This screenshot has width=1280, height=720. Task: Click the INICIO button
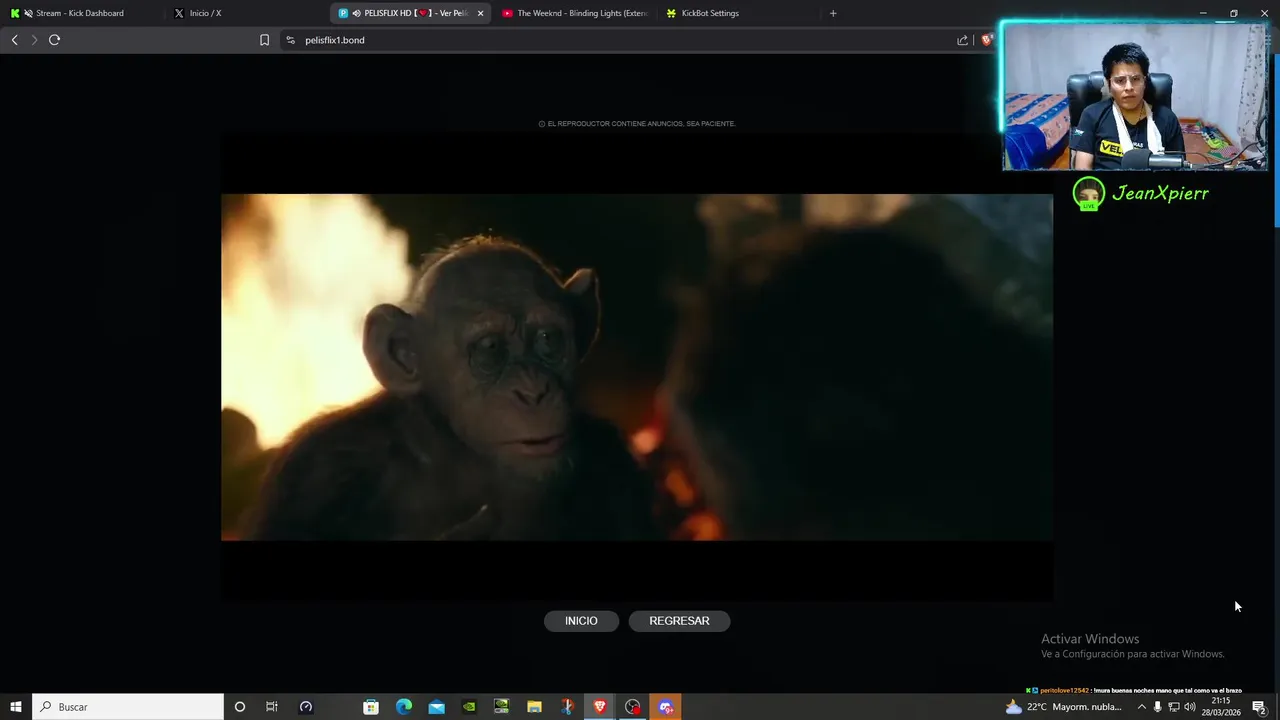pyautogui.click(x=581, y=621)
